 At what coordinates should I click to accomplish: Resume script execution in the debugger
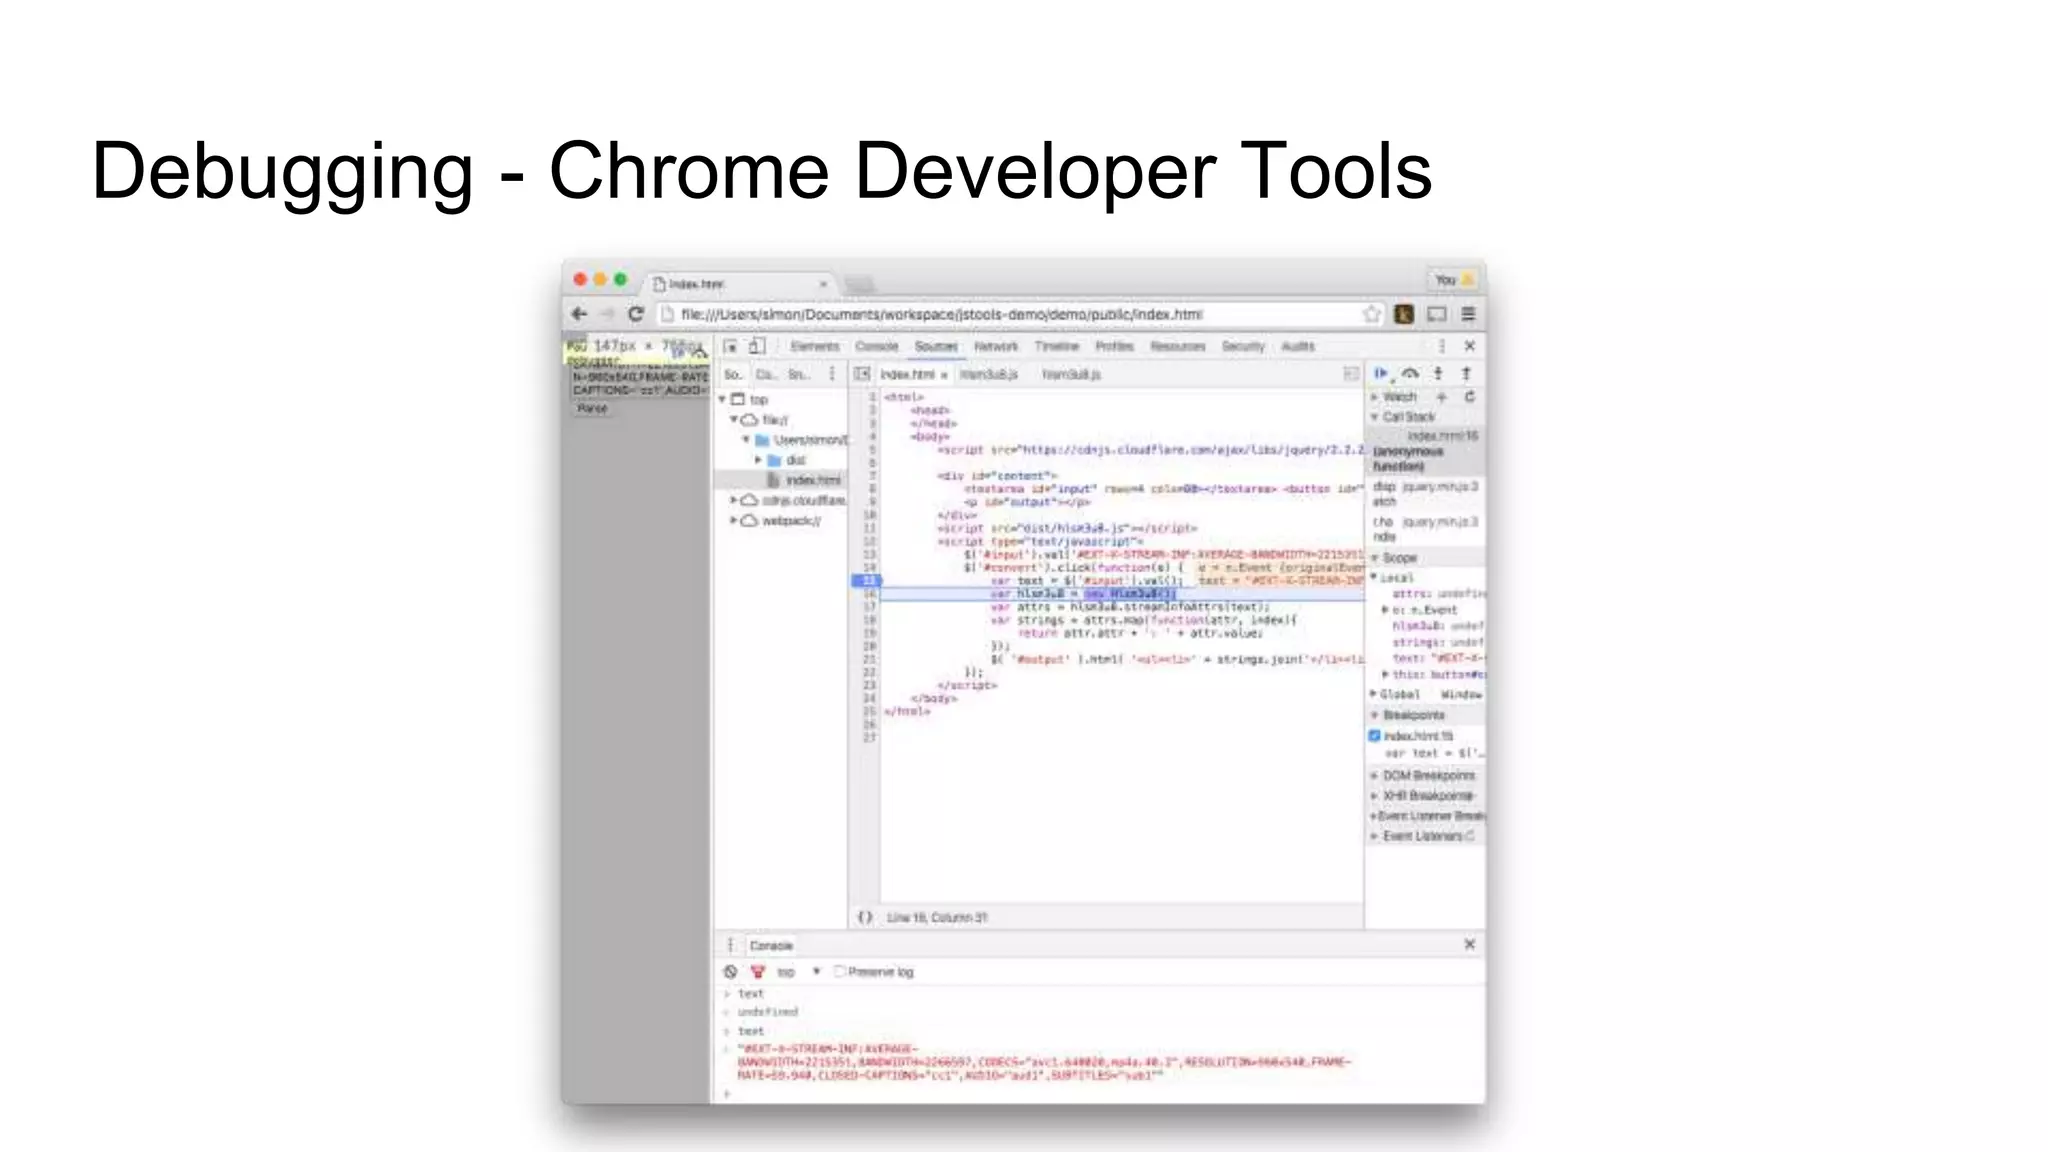coord(1381,373)
